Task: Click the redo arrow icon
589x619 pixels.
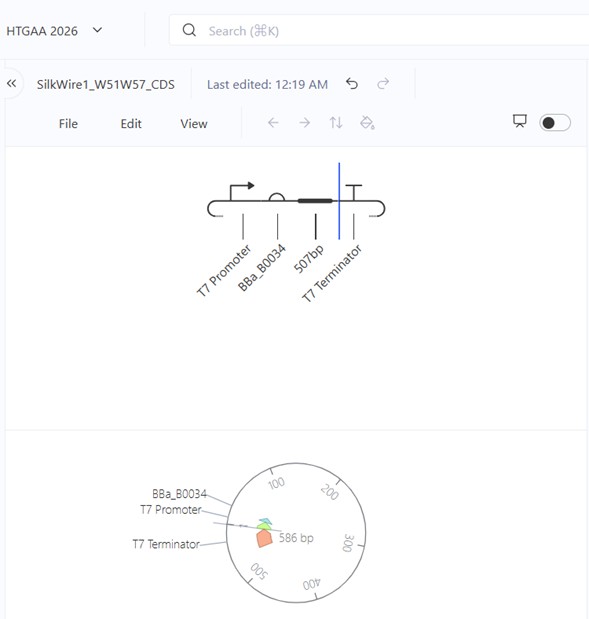Action: coord(383,84)
